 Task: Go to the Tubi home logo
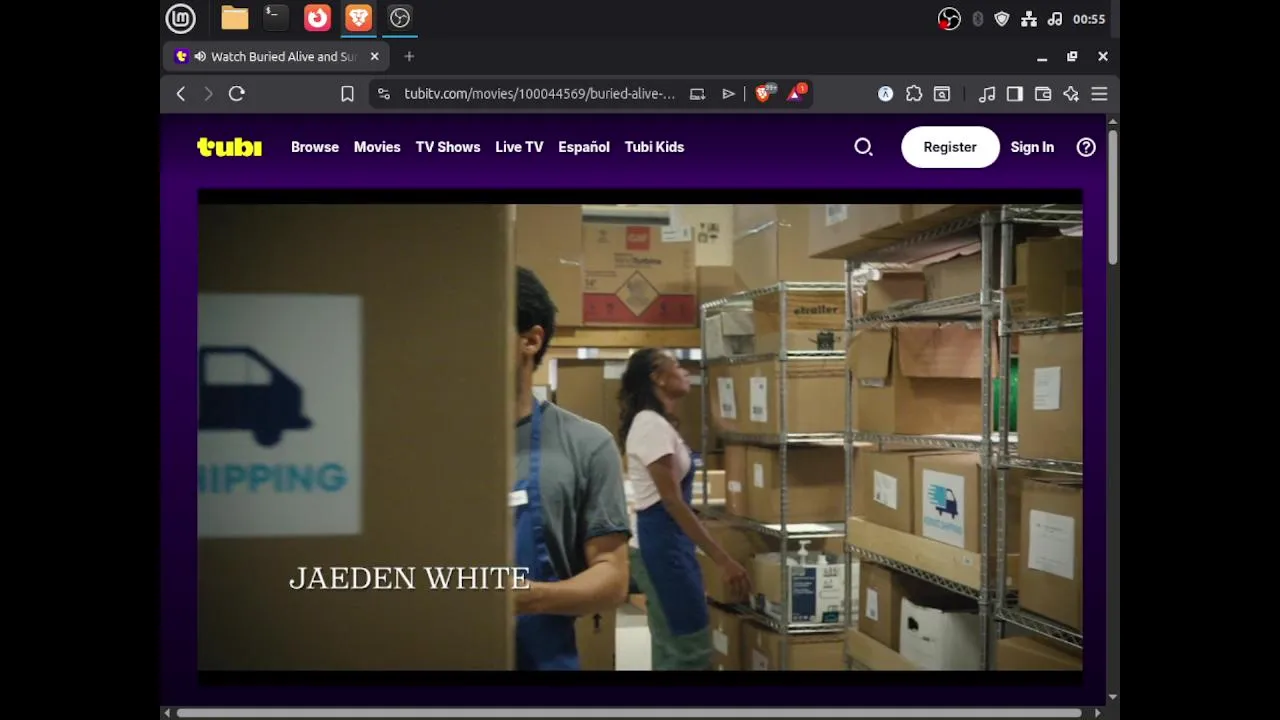coord(229,147)
